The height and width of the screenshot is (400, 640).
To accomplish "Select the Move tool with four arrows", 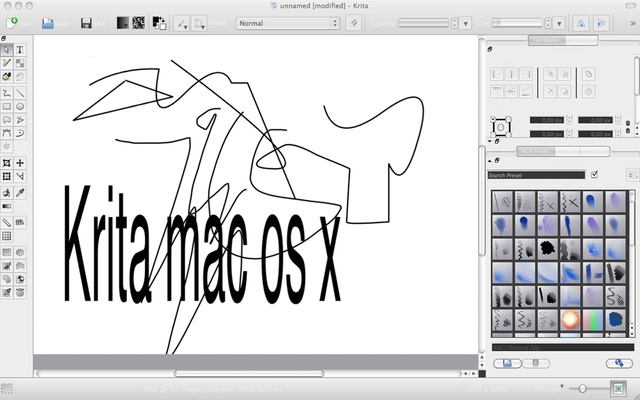I will click(20, 163).
